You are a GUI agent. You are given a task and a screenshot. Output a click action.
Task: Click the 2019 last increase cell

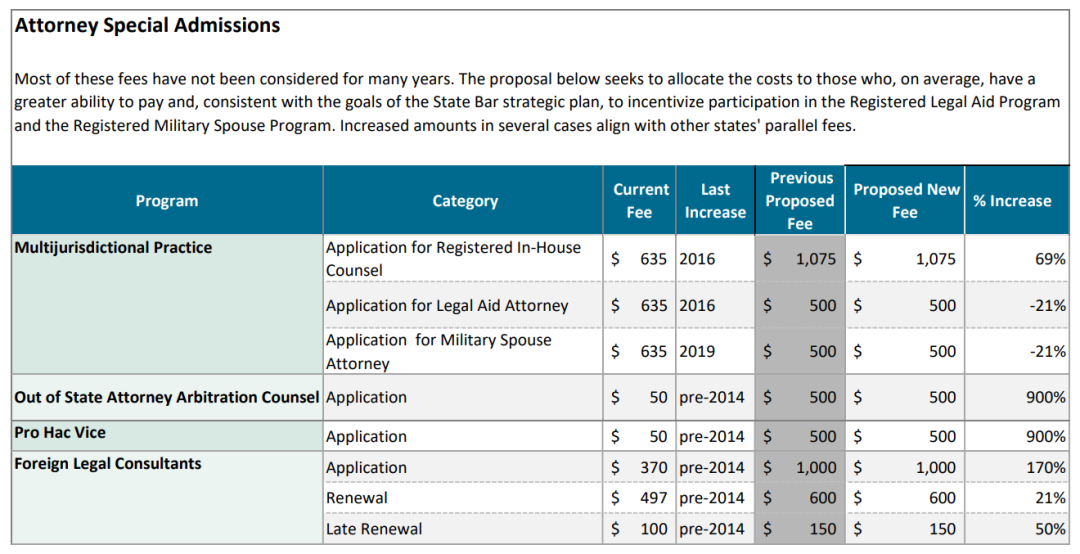[697, 352]
